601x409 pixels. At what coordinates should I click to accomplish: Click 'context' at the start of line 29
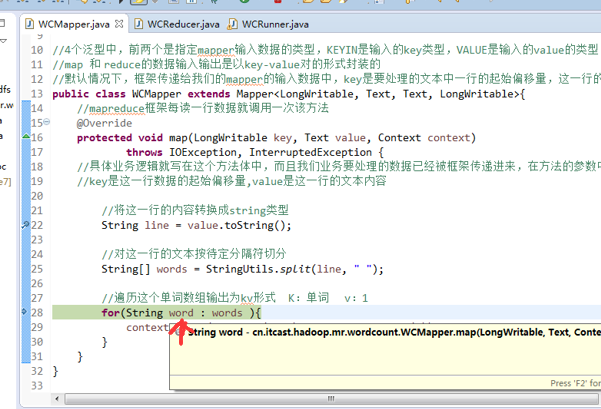coord(147,327)
